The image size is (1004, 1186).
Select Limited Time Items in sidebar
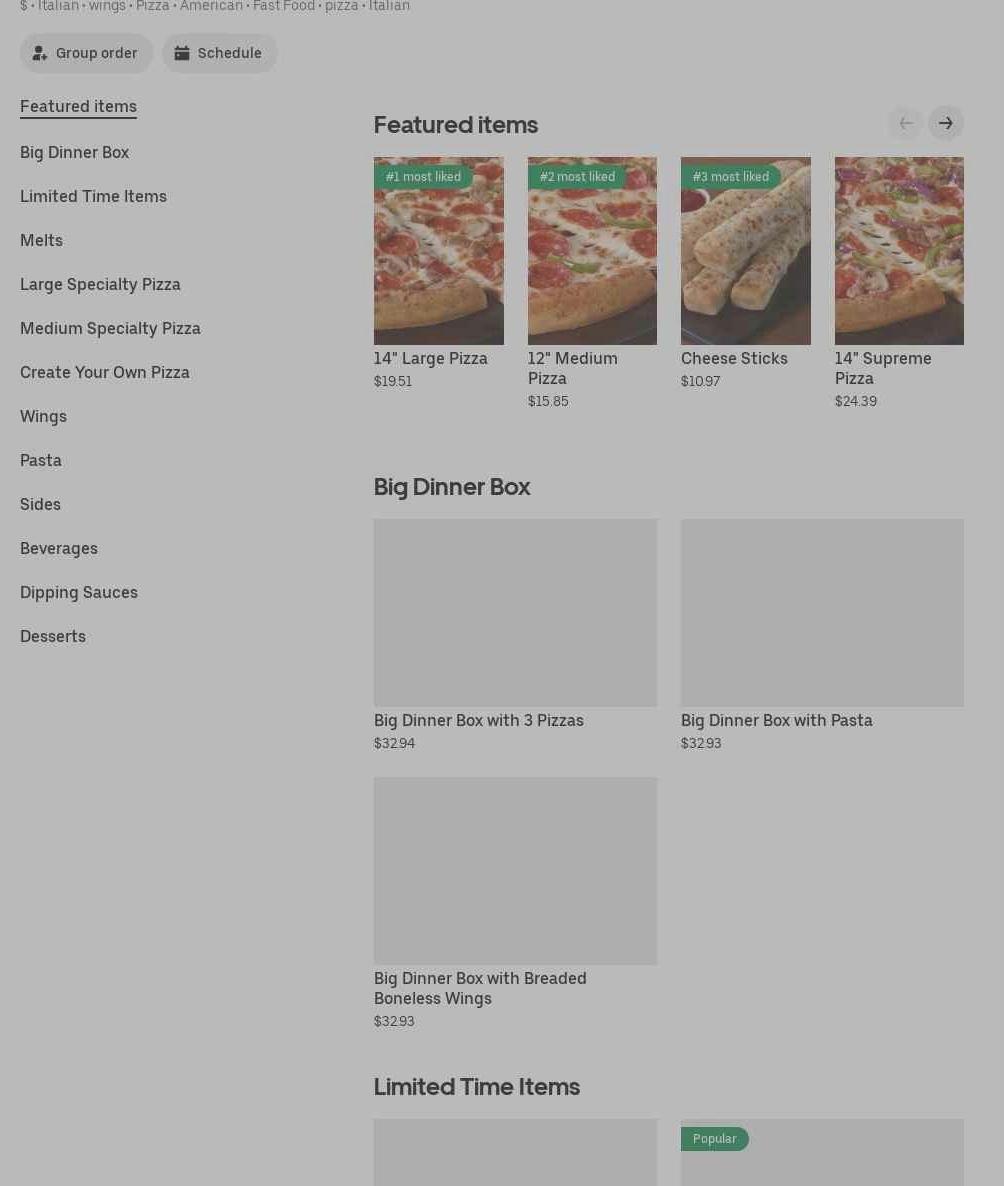click(x=93, y=196)
